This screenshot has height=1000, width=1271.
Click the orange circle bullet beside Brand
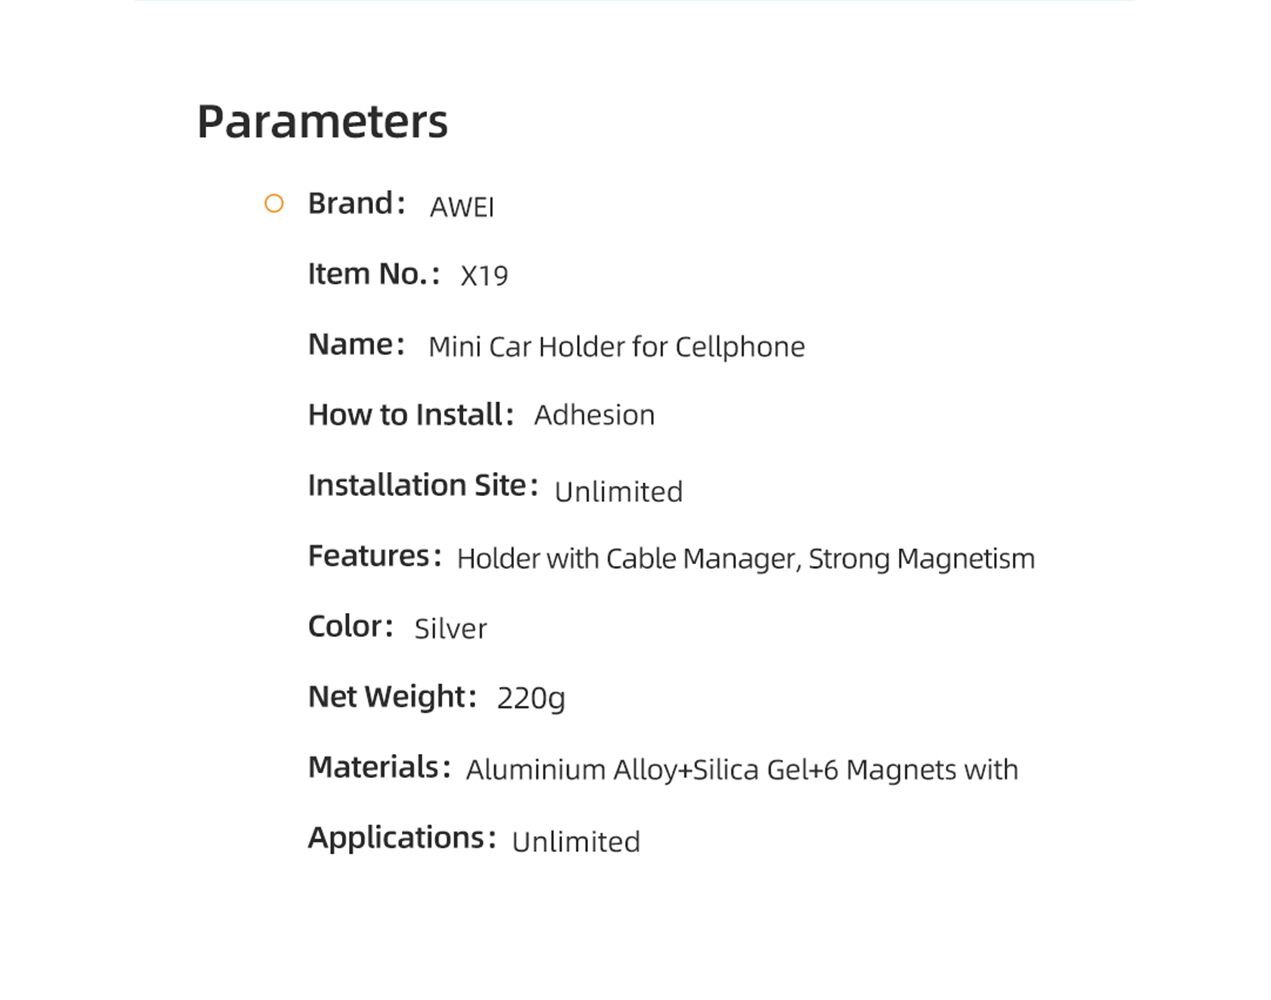274,204
